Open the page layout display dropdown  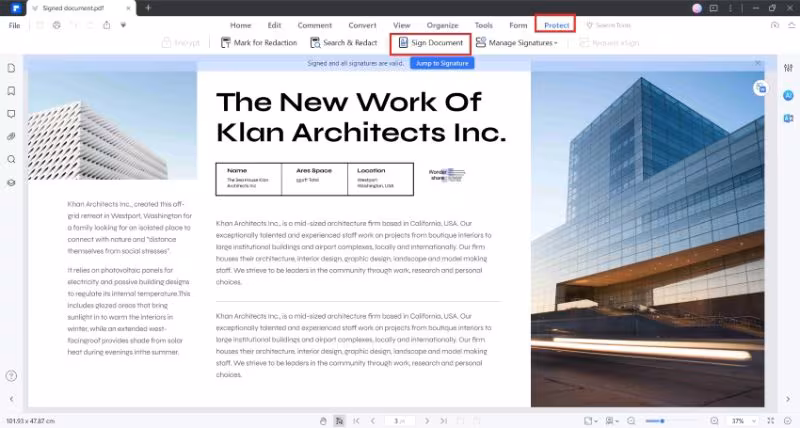pos(612,421)
